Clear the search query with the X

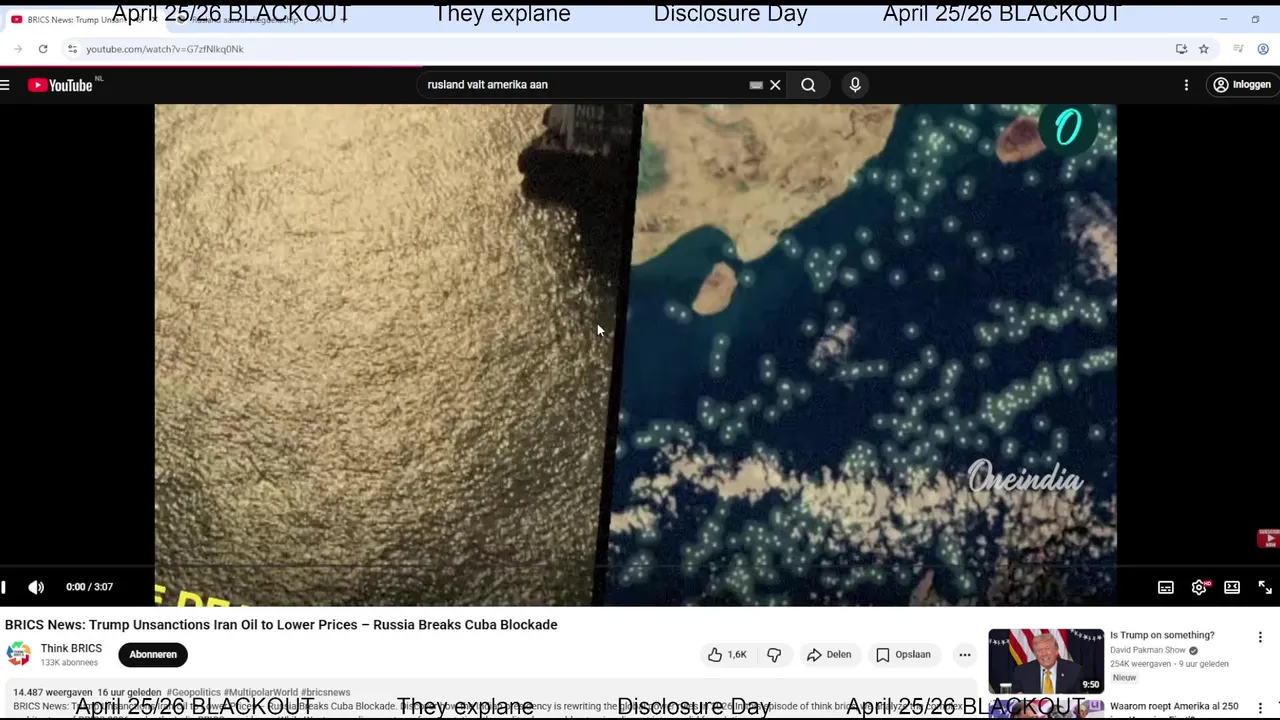pyautogui.click(x=775, y=85)
